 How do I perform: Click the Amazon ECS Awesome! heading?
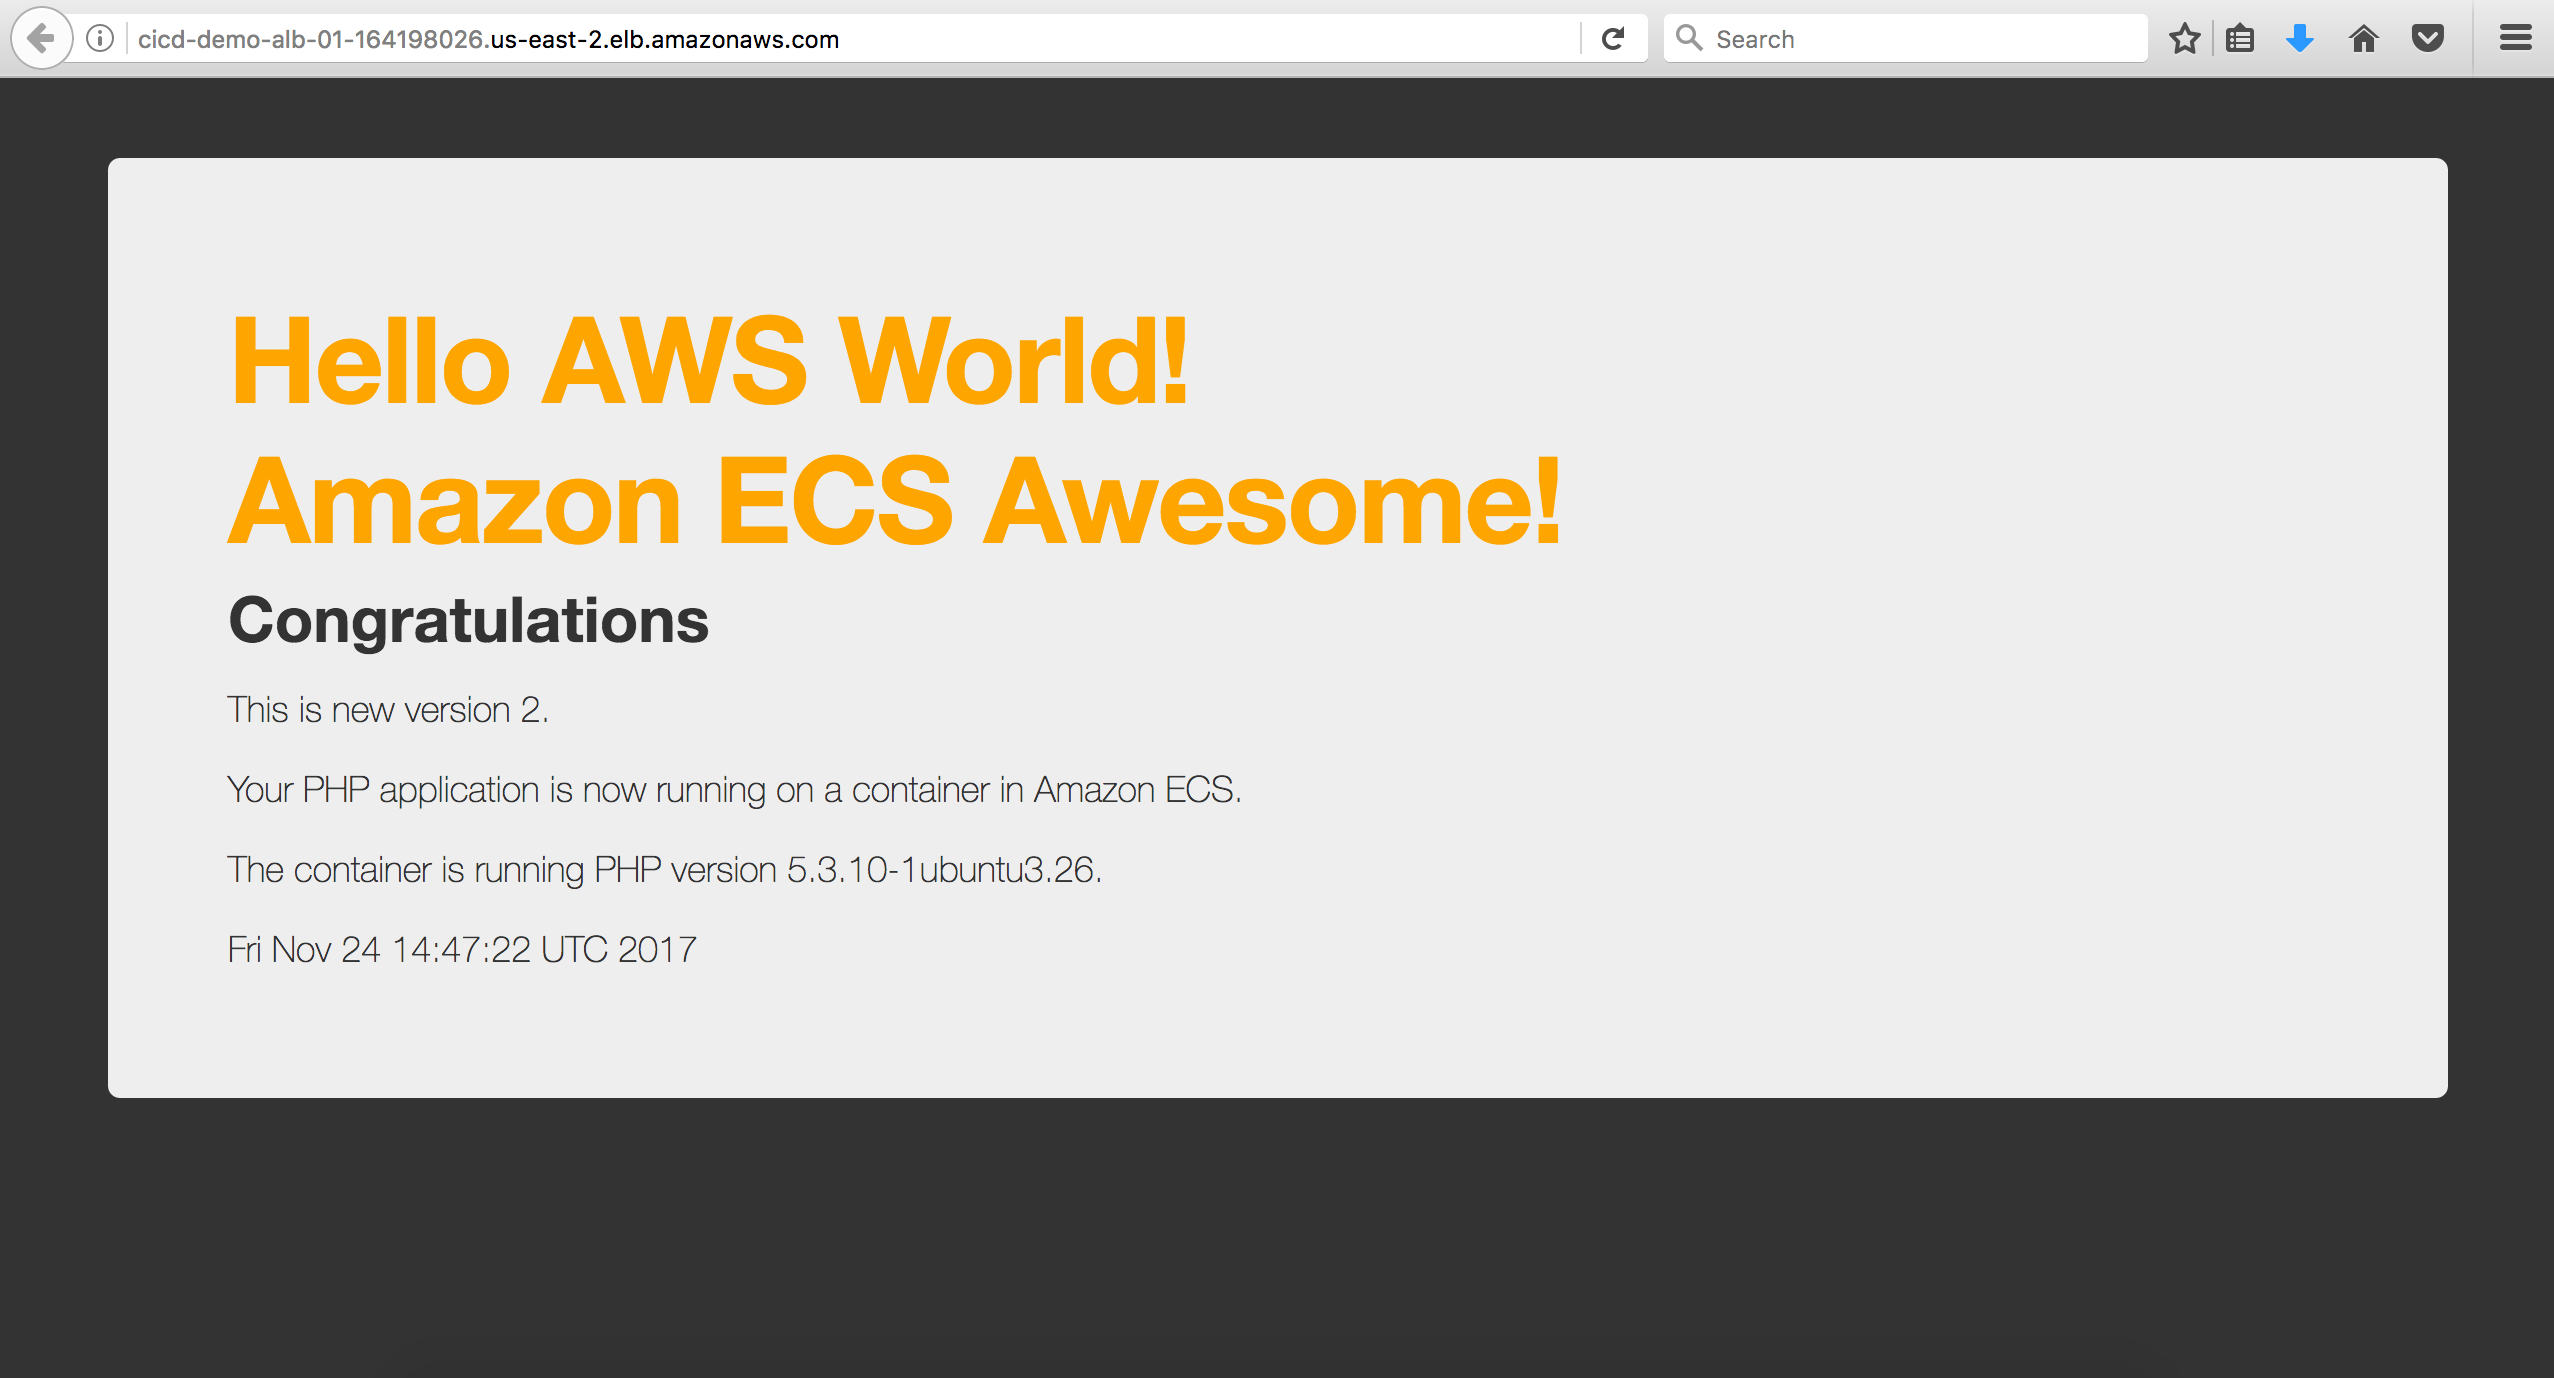(x=893, y=502)
